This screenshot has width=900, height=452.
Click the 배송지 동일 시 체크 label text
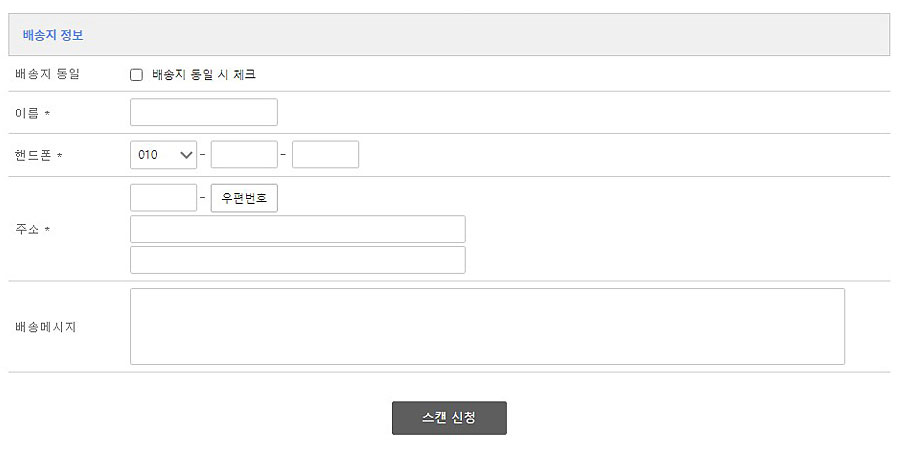[x=204, y=75]
